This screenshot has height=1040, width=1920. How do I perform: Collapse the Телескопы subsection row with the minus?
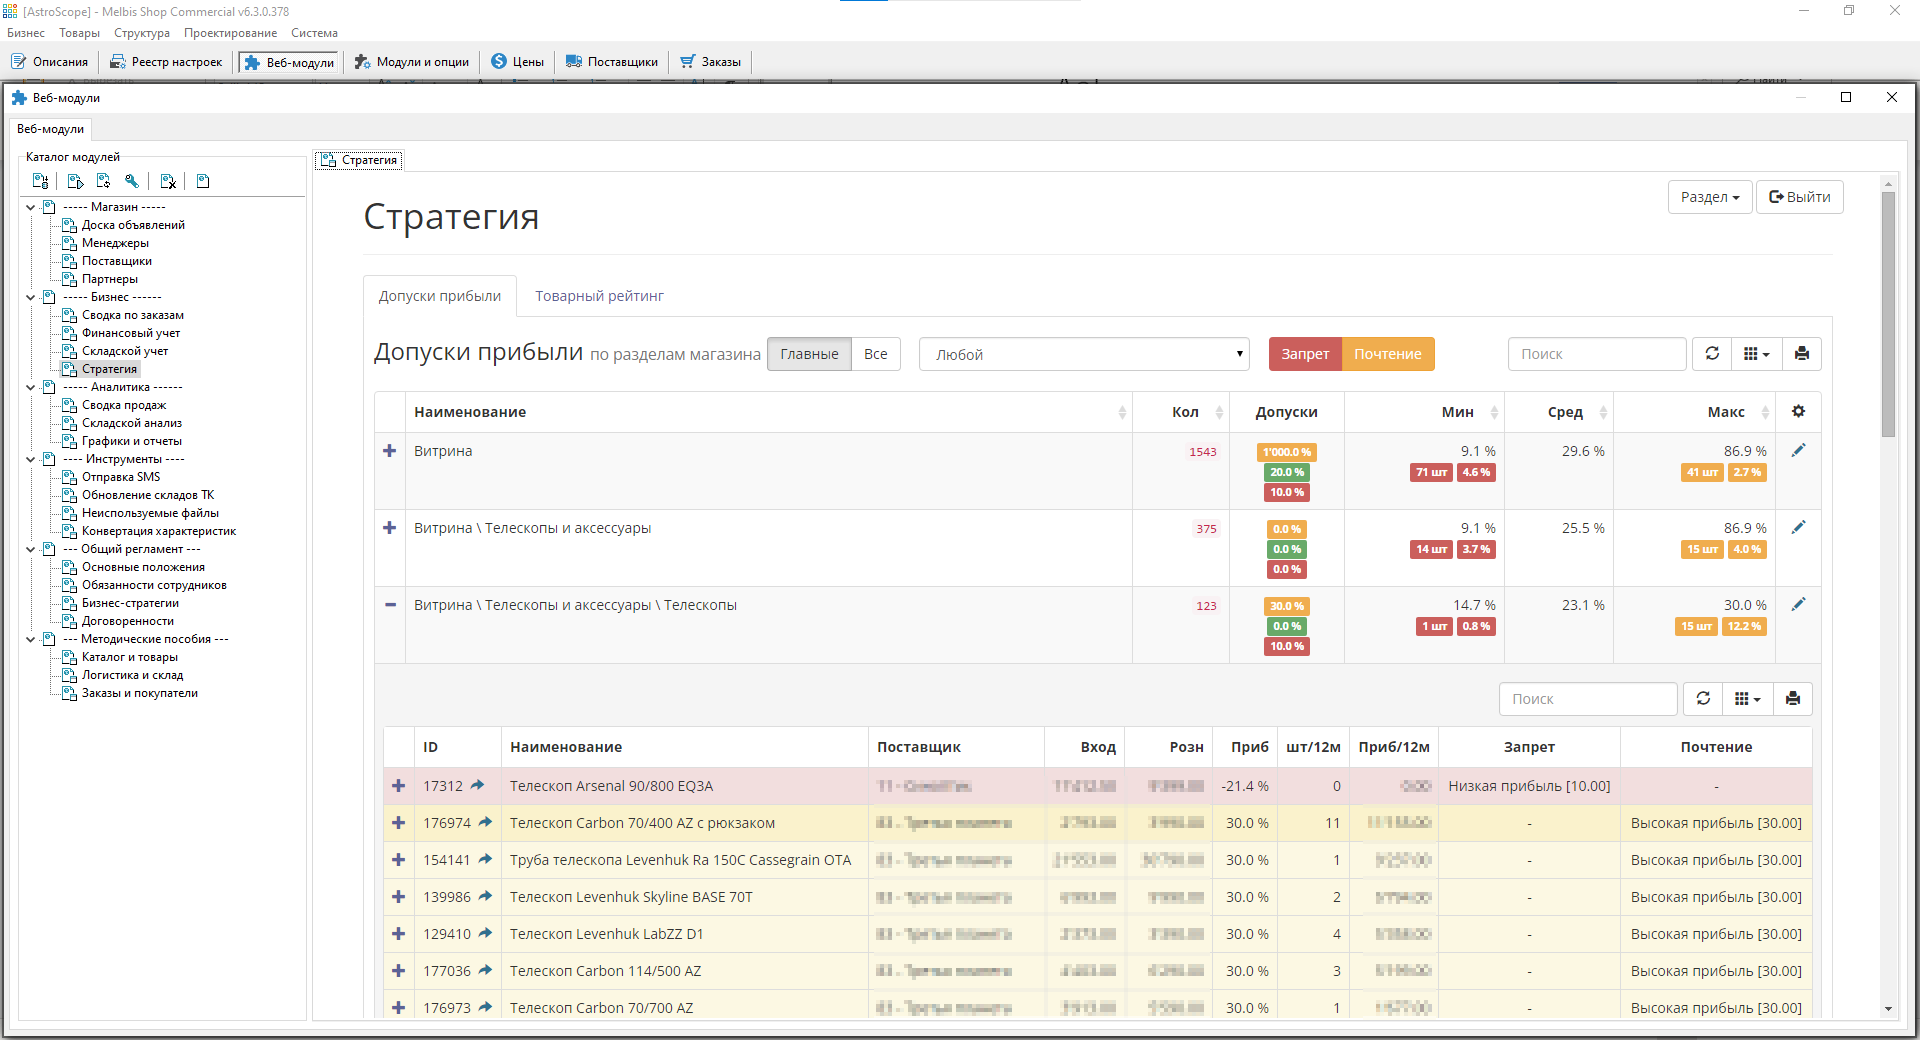coord(390,605)
